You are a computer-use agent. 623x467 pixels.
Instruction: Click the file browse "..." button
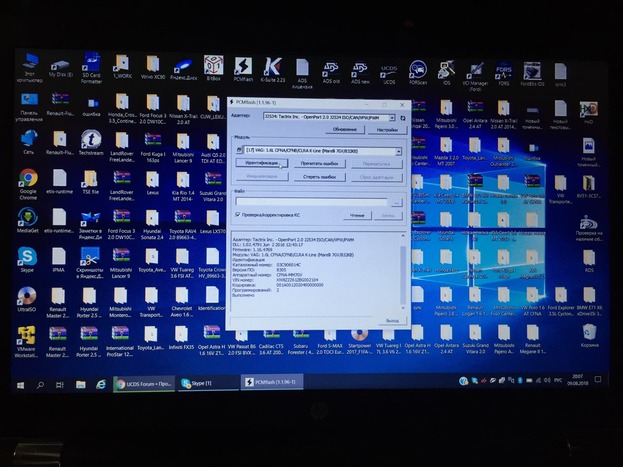click(397, 201)
